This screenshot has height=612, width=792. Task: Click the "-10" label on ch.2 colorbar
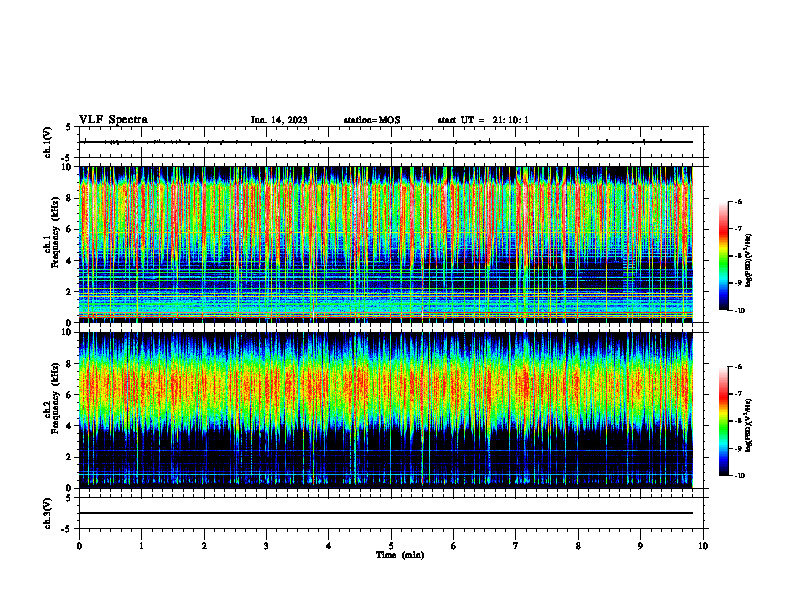pyautogui.click(x=739, y=475)
